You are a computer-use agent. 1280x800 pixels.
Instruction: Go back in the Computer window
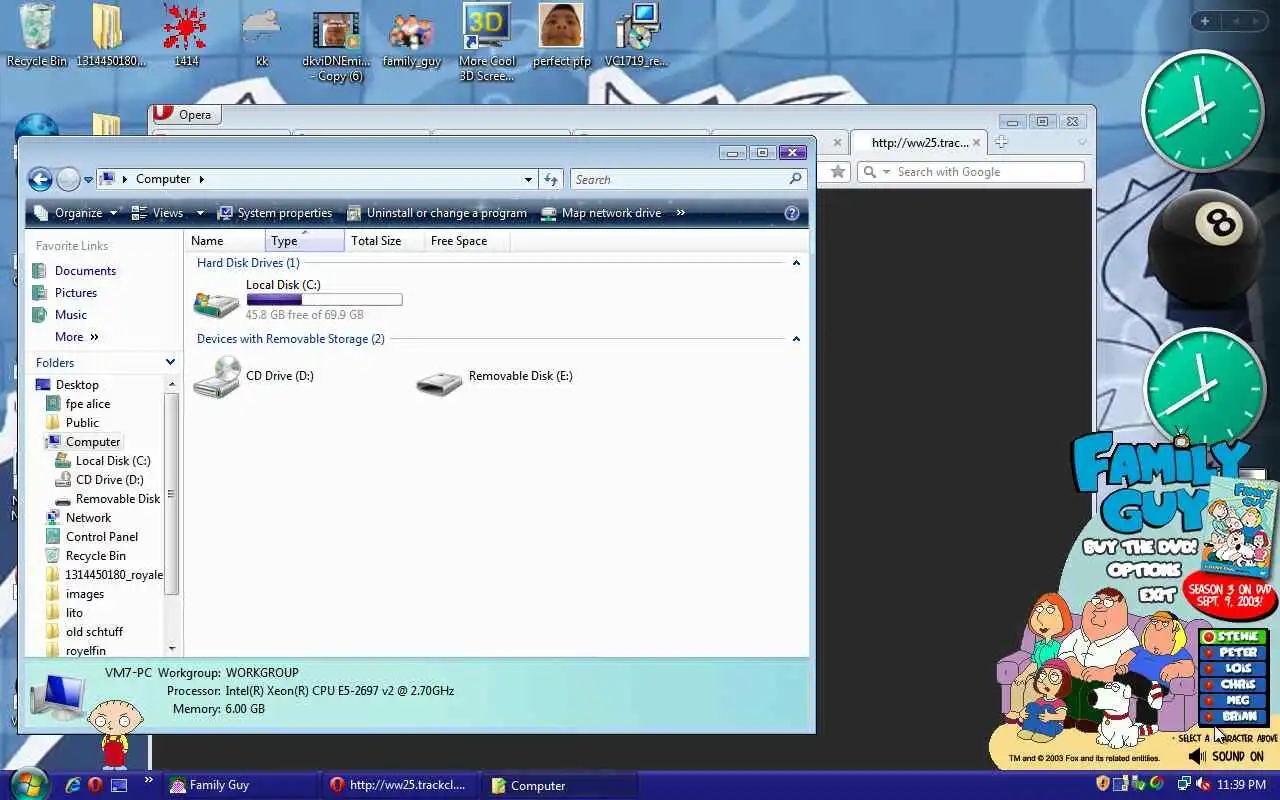(x=40, y=179)
